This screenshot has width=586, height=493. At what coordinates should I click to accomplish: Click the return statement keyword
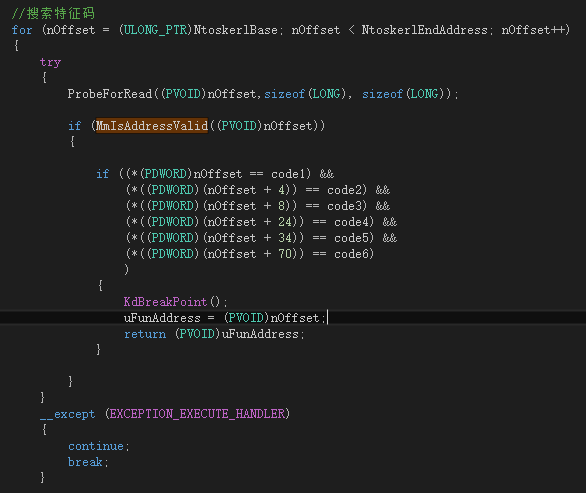coord(145,334)
